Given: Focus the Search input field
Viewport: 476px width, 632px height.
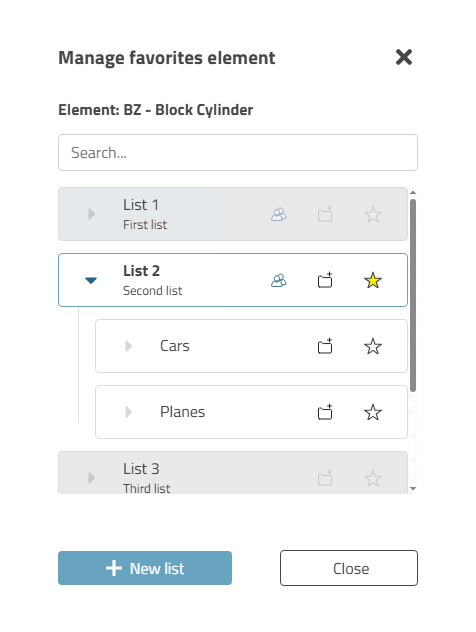Looking at the screenshot, I should [238, 152].
